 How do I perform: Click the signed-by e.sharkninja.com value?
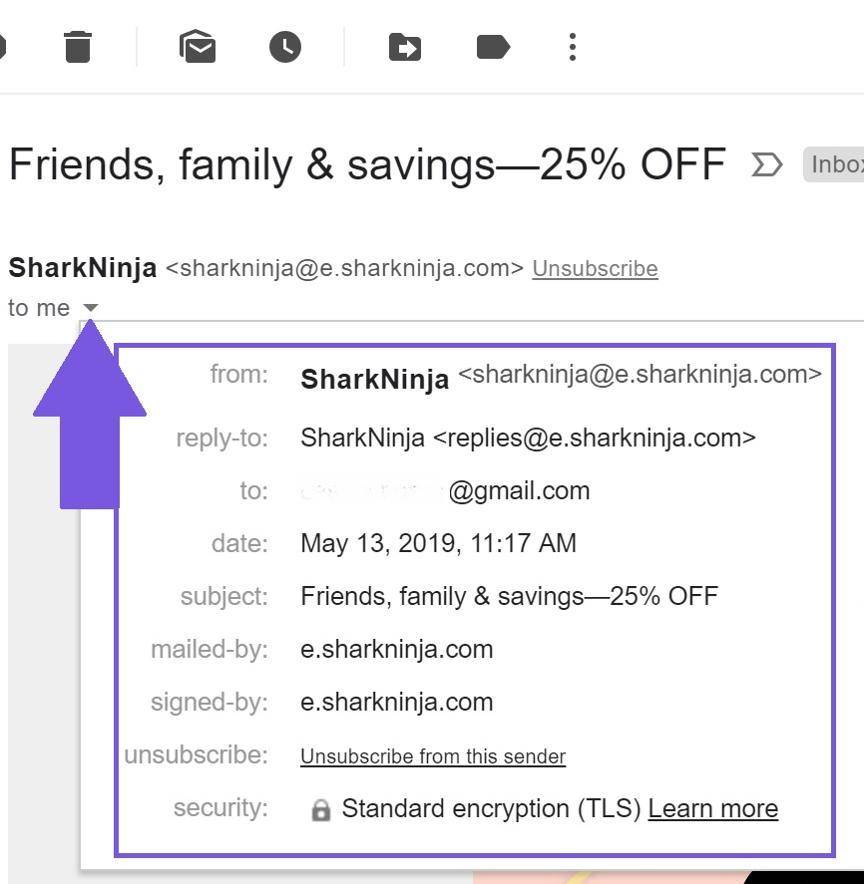click(x=396, y=702)
